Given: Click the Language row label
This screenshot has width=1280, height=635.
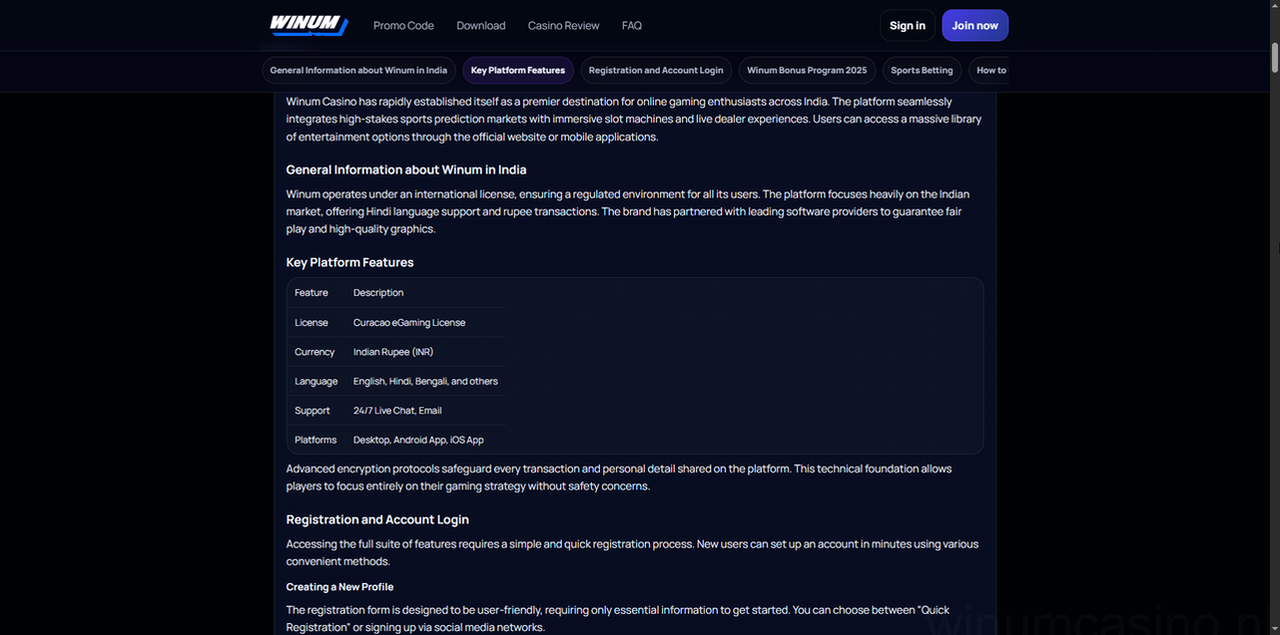Looking at the screenshot, I should pos(316,381).
